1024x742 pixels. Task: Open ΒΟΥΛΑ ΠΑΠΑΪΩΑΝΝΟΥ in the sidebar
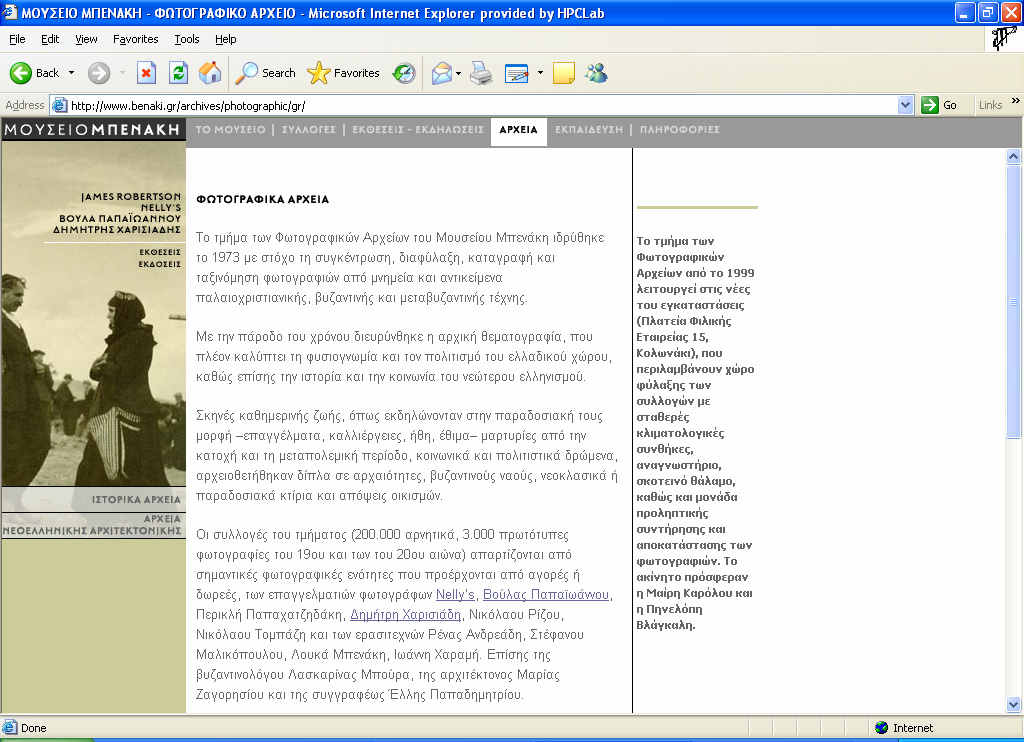(120, 218)
